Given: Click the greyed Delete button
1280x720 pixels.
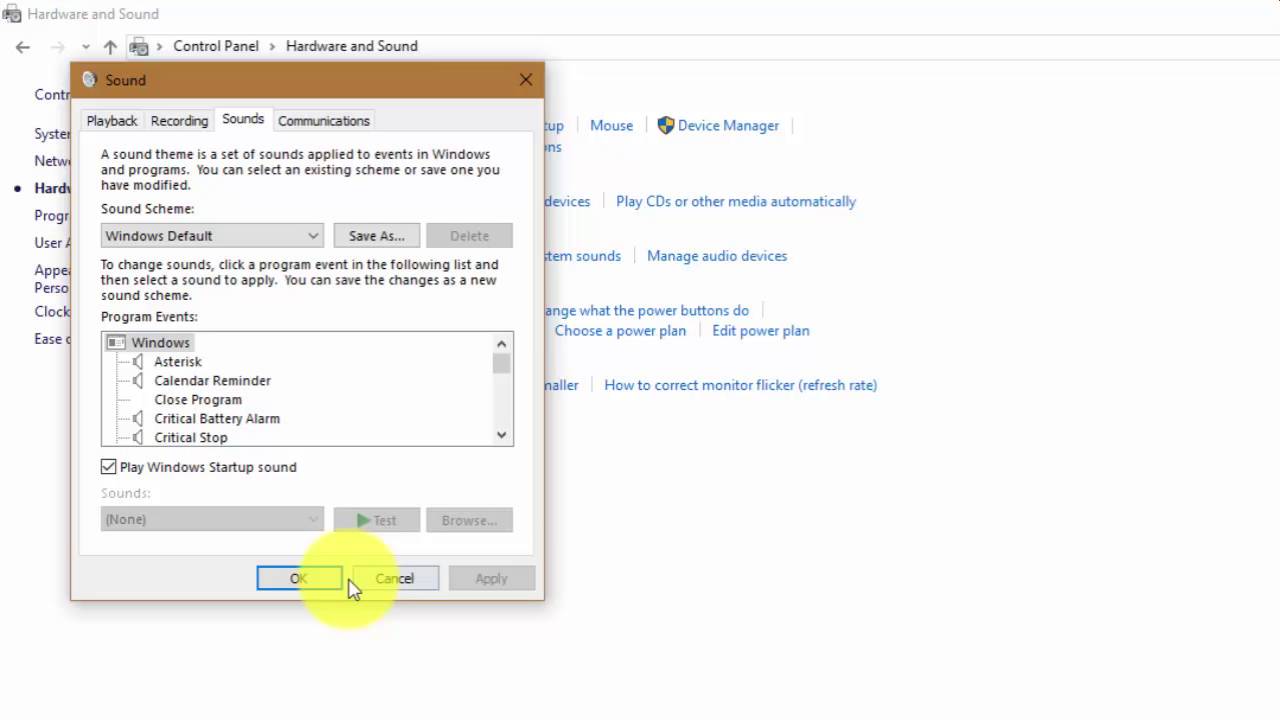Looking at the screenshot, I should [469, 236].
